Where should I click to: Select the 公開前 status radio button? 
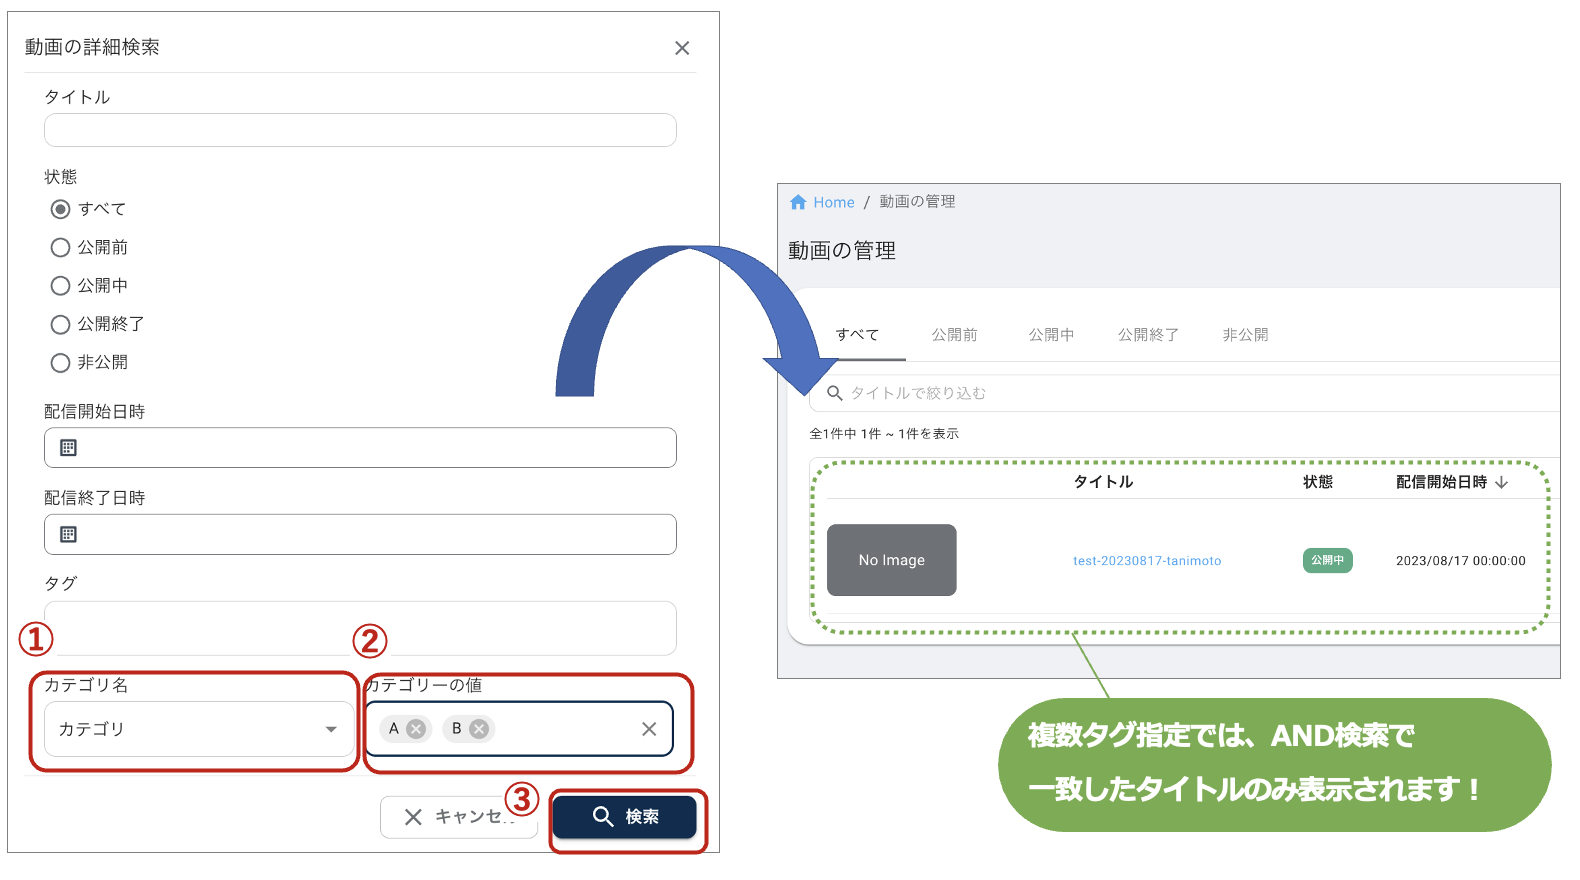[x=61, y=247]
